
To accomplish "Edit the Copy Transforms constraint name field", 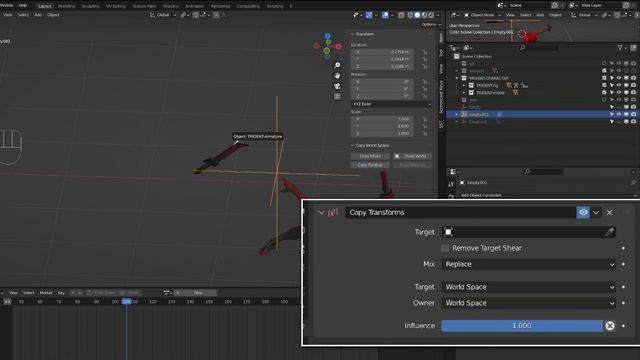I will (x=460, y=212).
